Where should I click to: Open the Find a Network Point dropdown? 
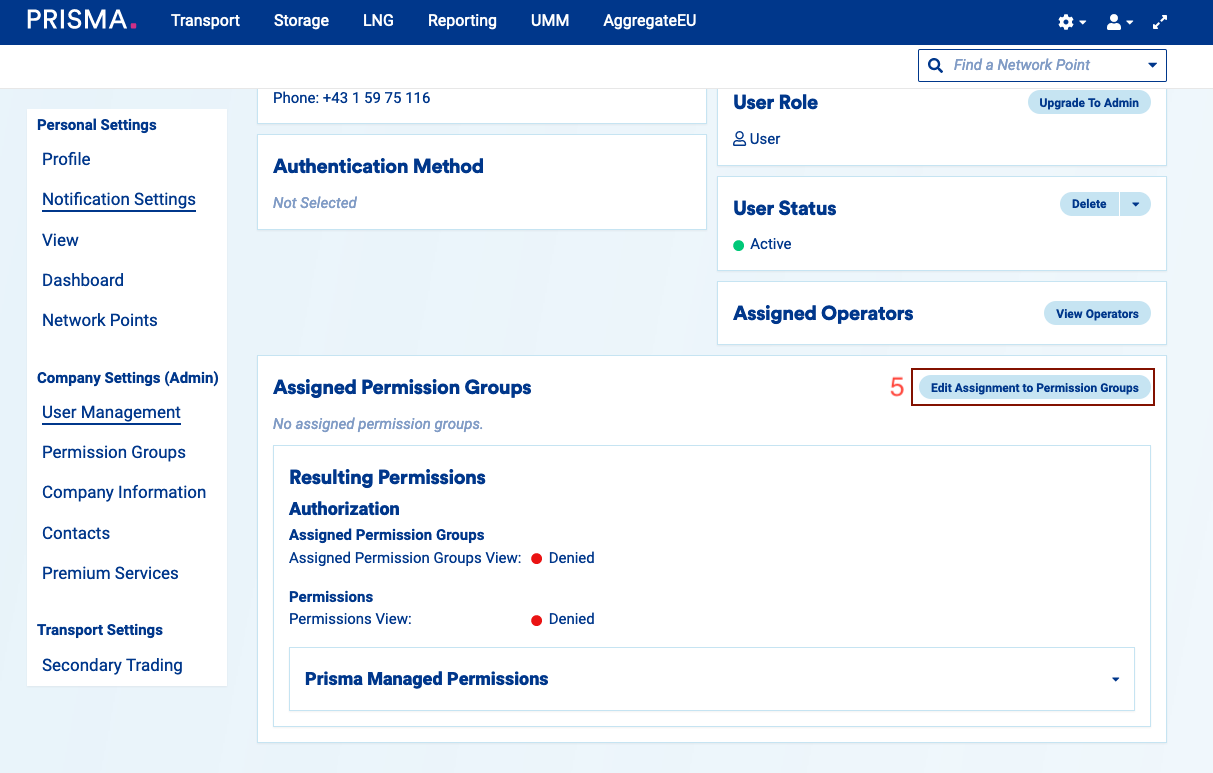[x=1152, y=65]
